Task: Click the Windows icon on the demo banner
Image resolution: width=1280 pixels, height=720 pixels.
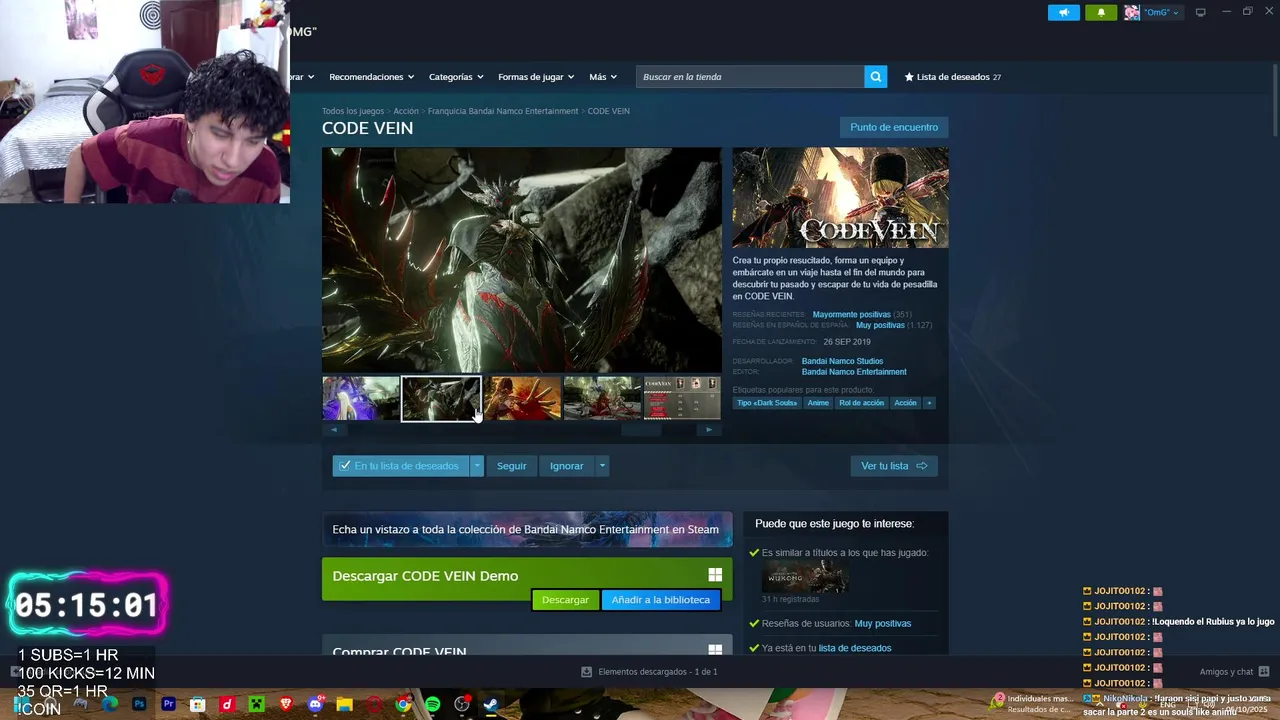Action: click(715, 575)
